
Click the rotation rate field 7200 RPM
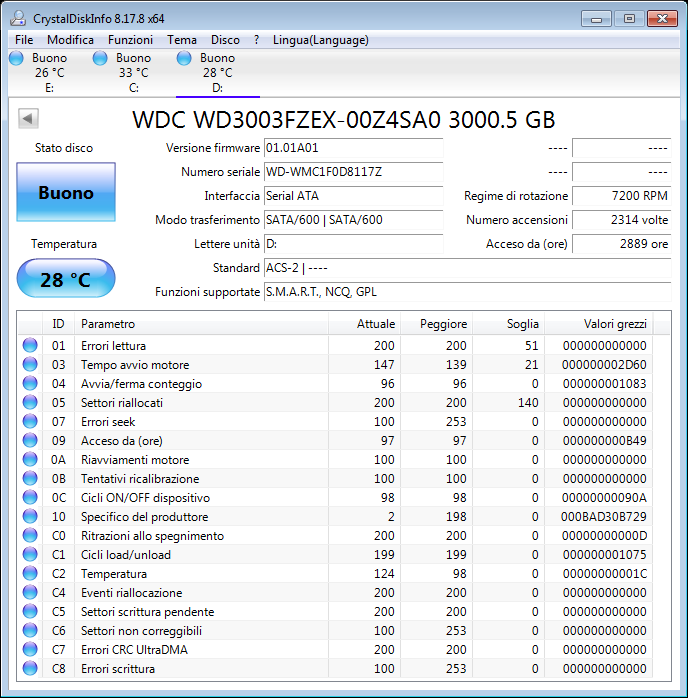click(x=622, y=196)
